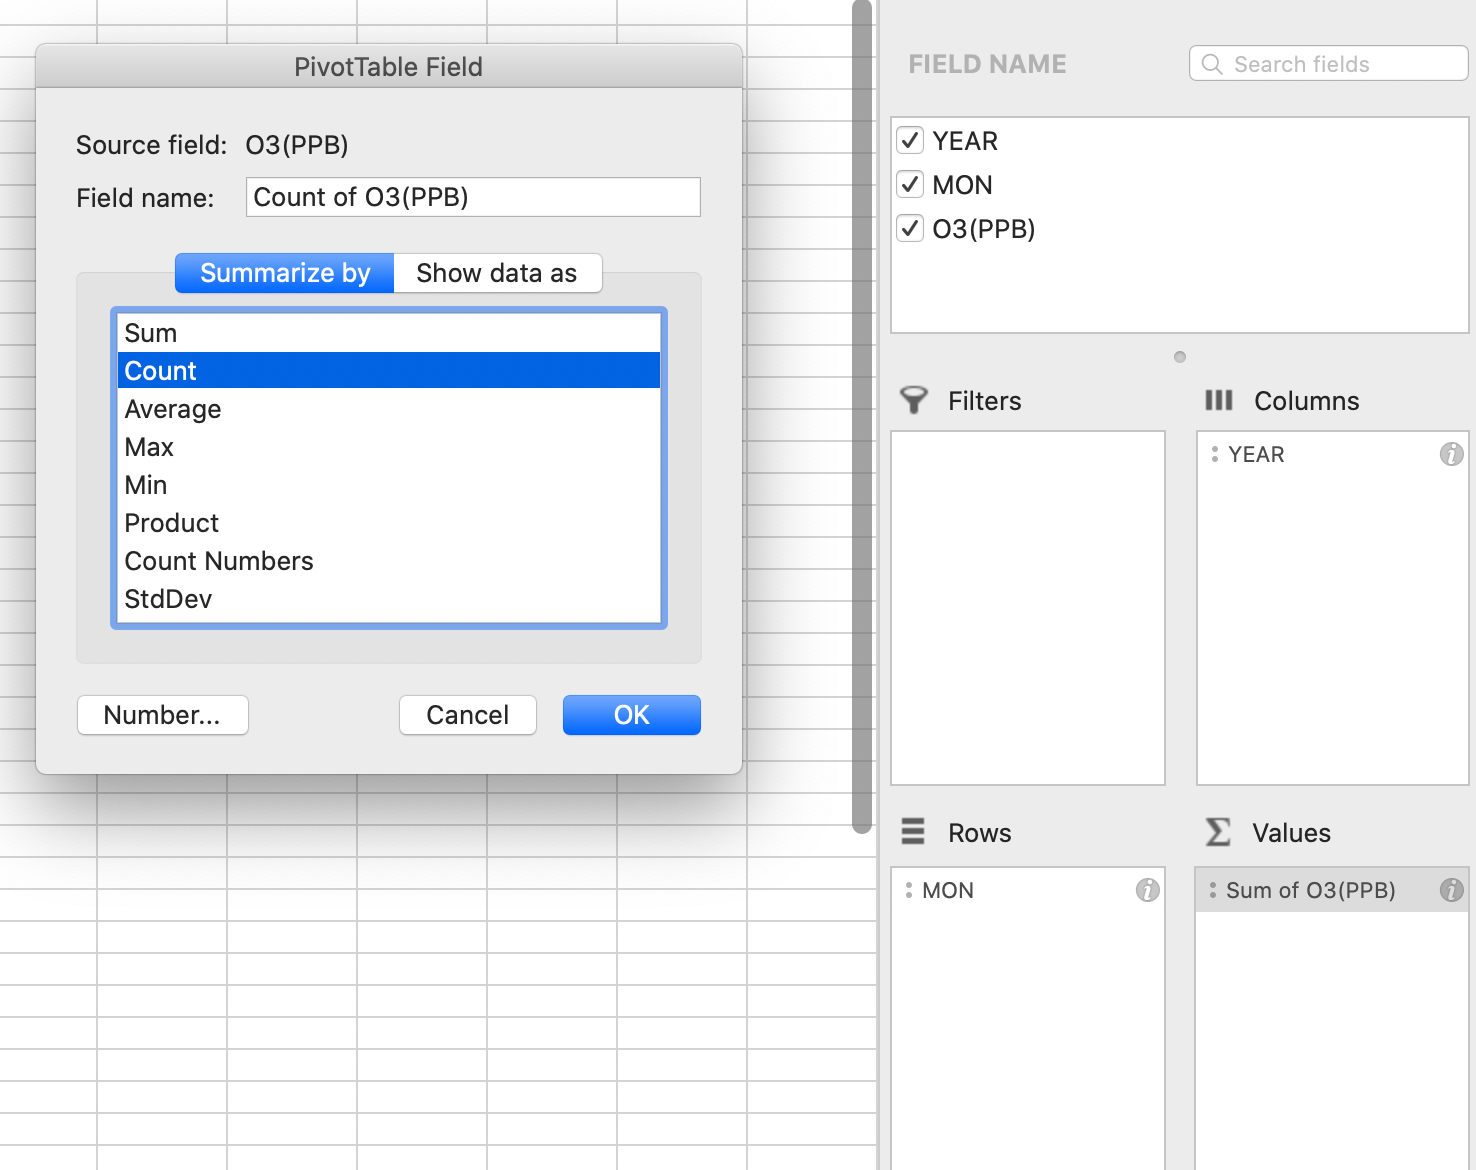Switch to the Show data as tab
This screenshot has height=1170, width=1476.
pos(497,273)
